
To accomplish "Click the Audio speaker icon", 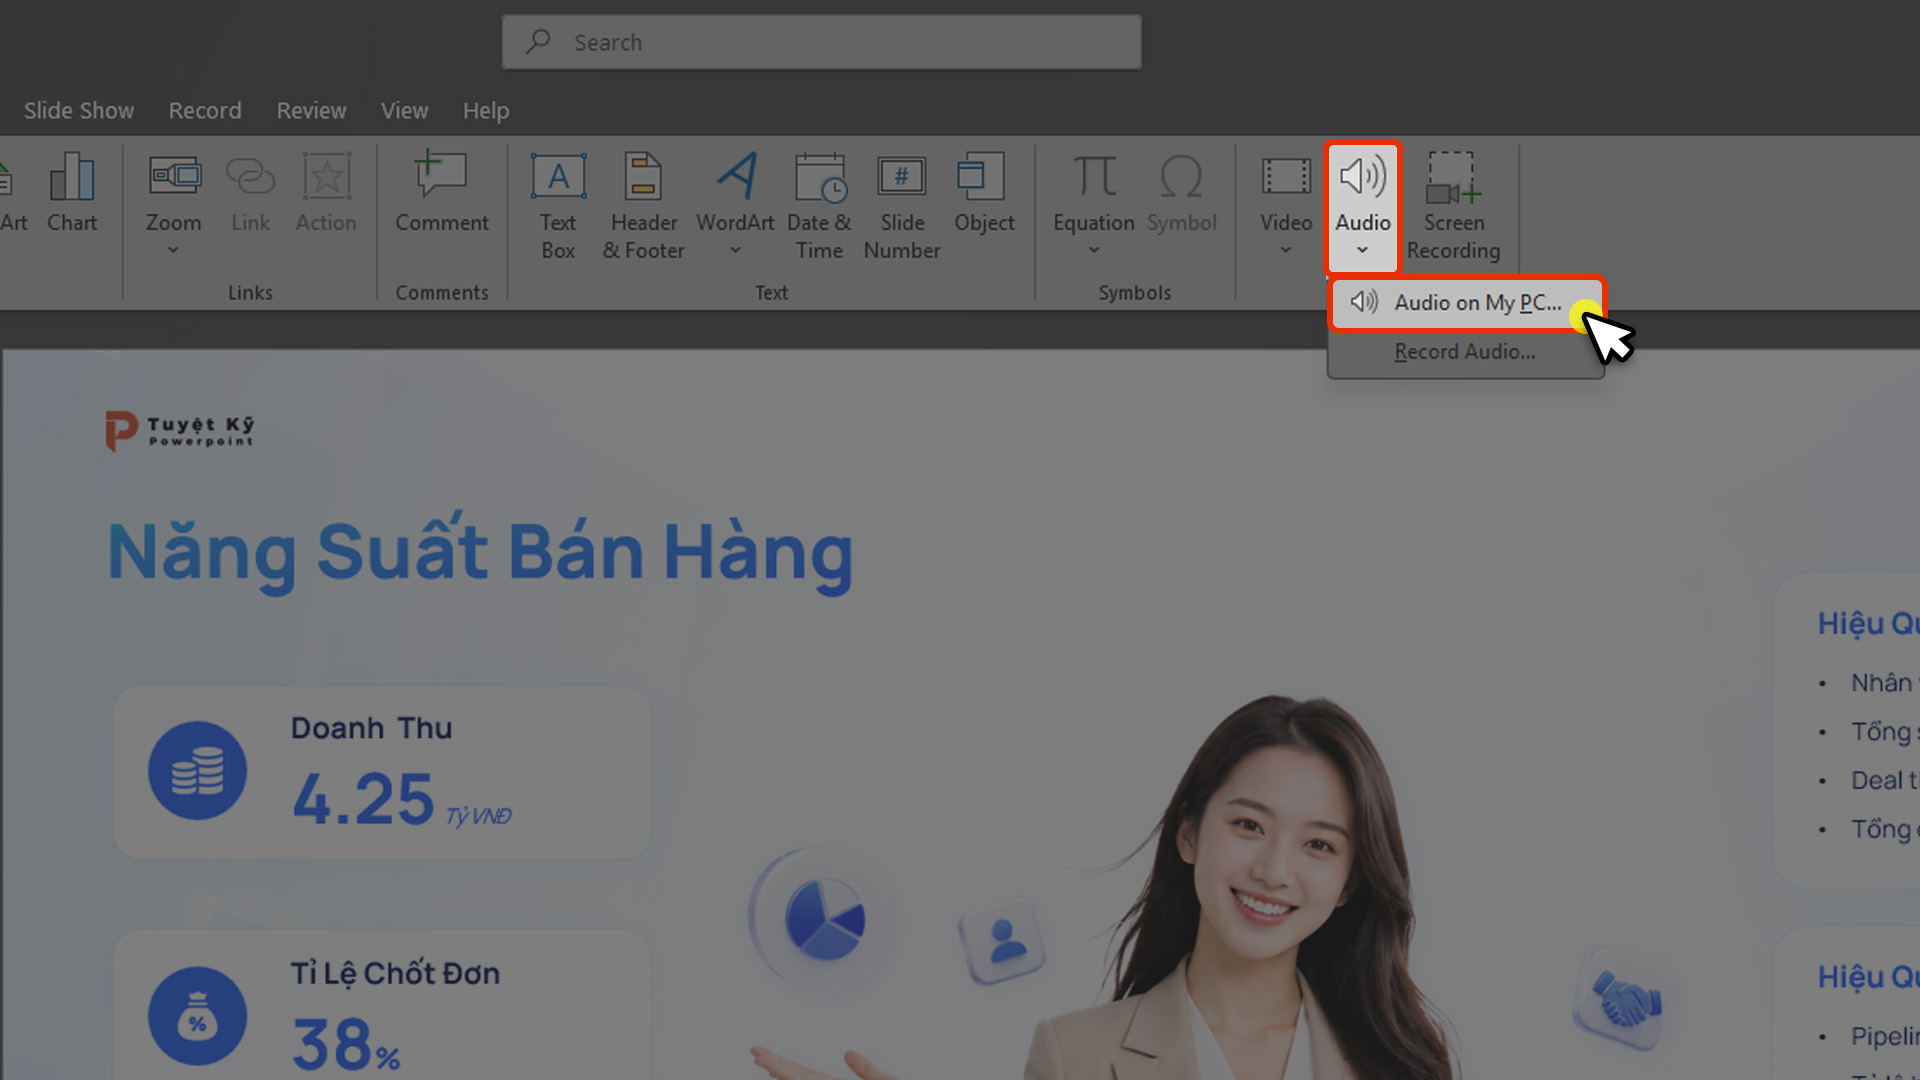I will 1362,177.
